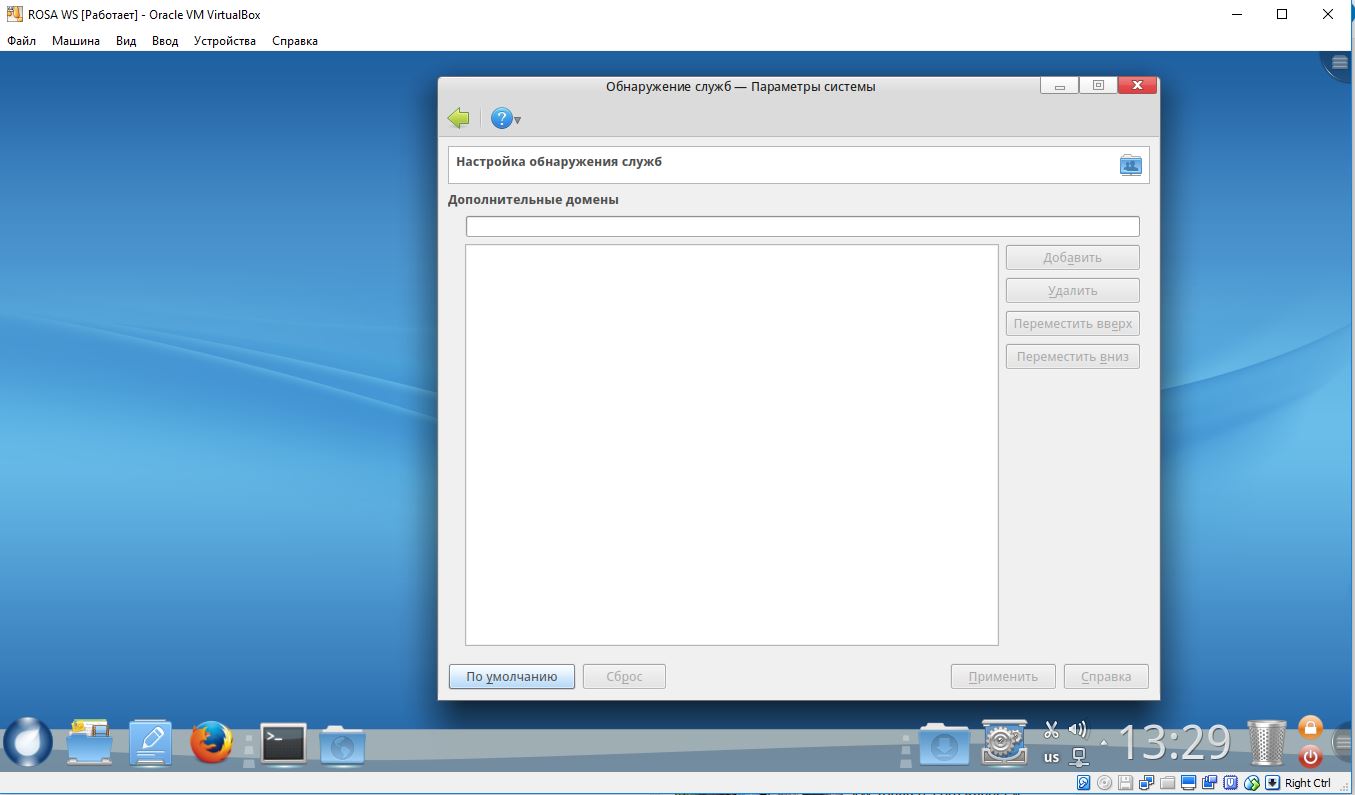Minimize the Обнаружение служб dialog
This screenshot has height=795, width=1355.
[x=1059, y=86]
